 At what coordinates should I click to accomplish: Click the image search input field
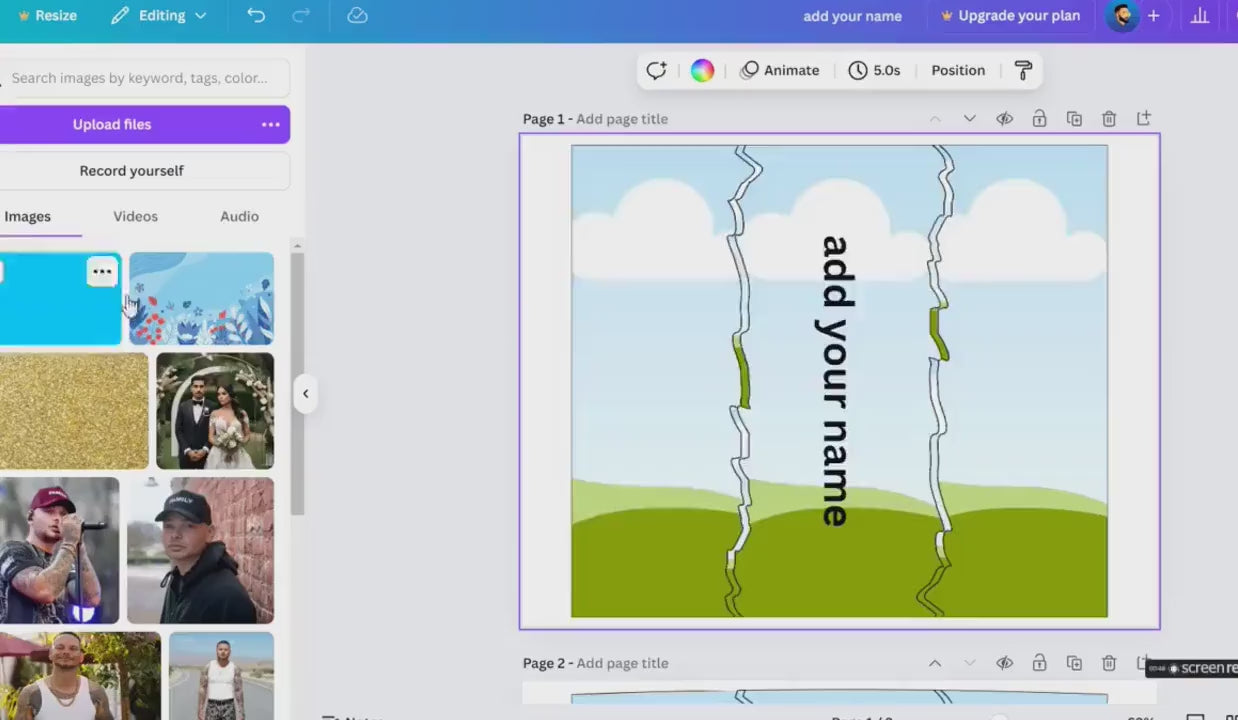[140, 78]
